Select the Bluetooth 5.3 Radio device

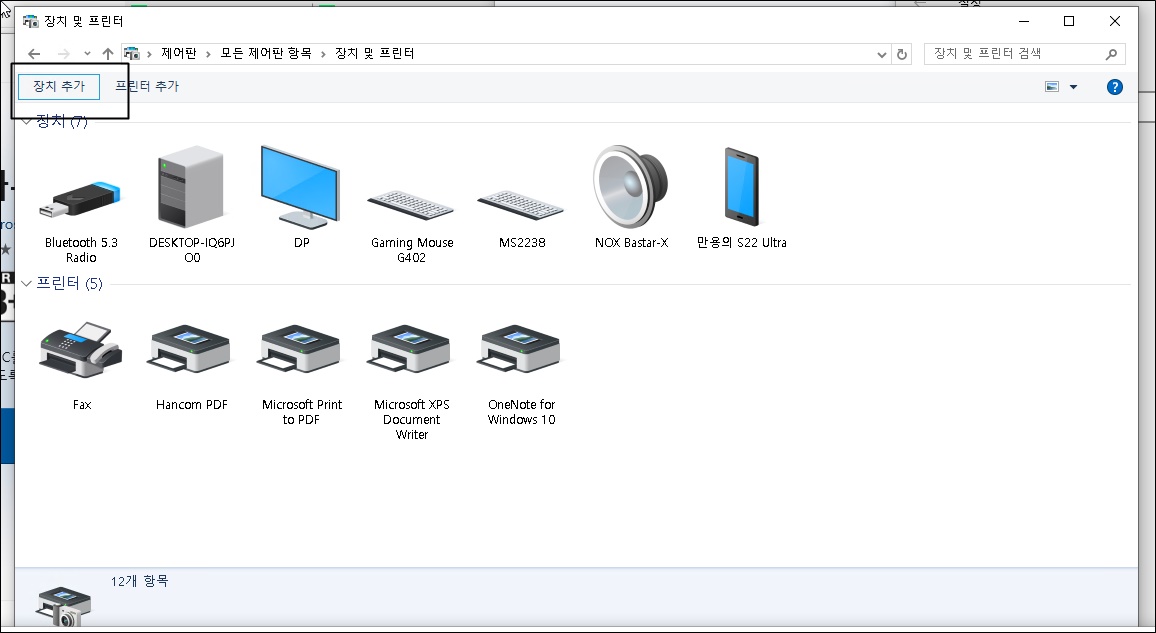pos(80,195)
